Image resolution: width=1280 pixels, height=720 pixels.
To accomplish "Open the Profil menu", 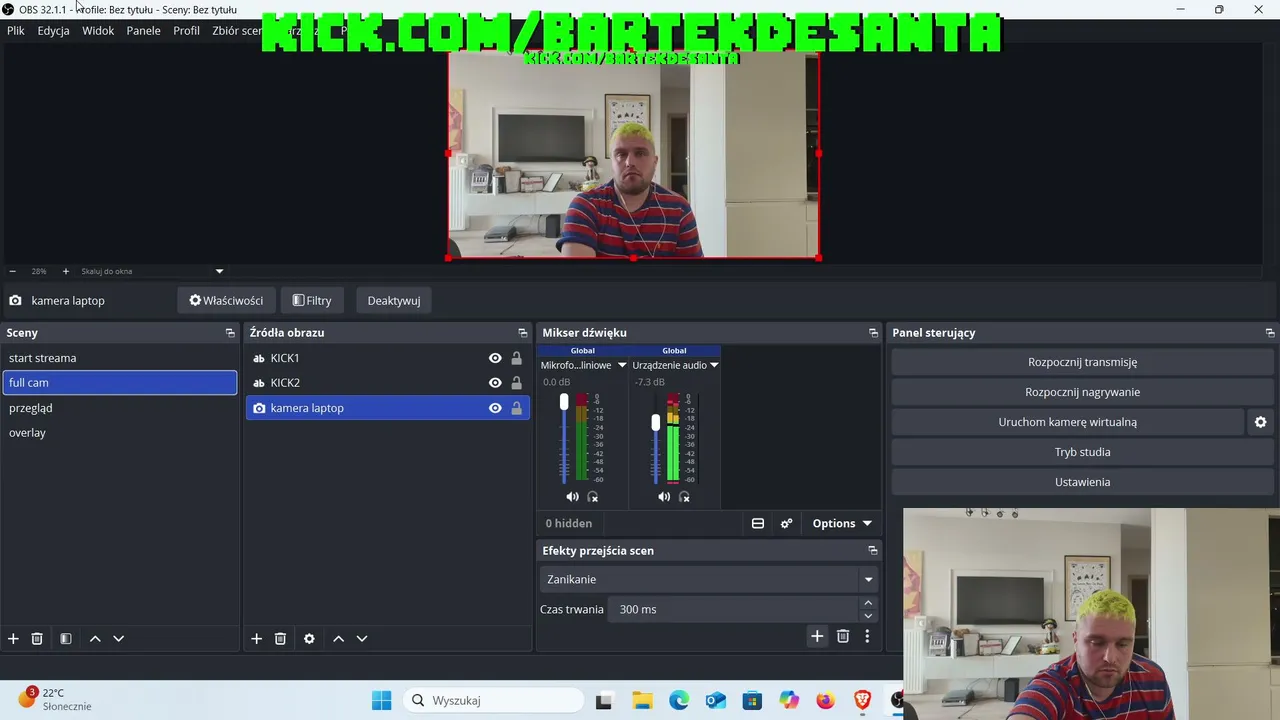I will 187,31.
